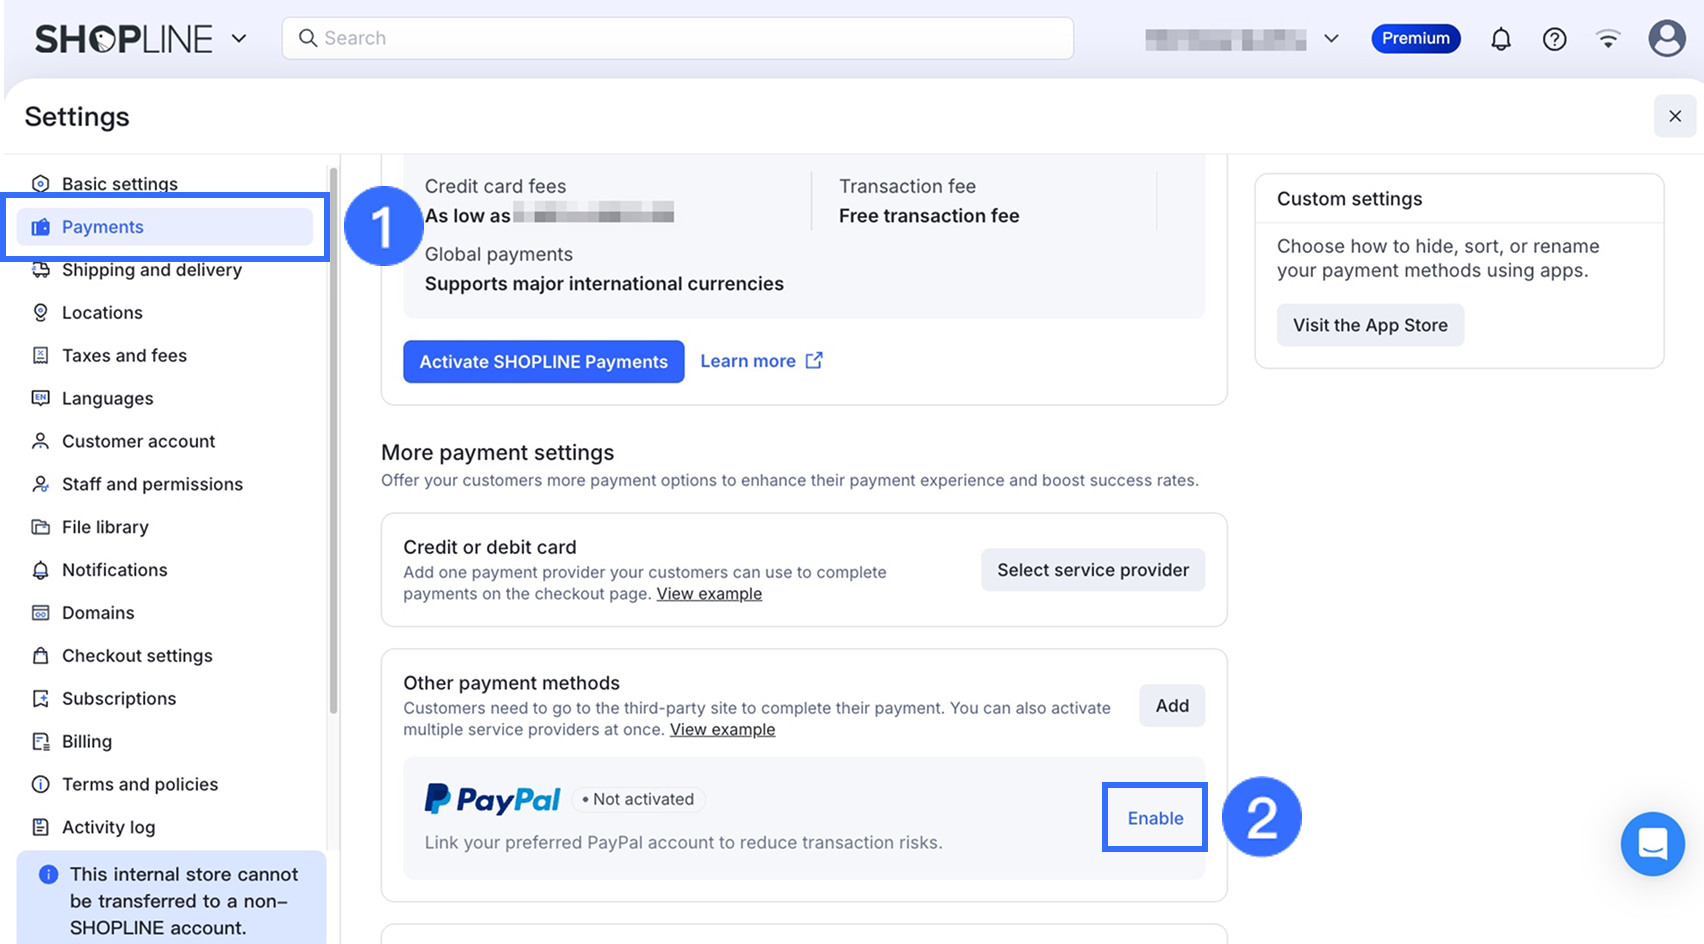This screenshot has height=944, width=1704.
Task: Click Activate SHOPLINE Payments button
Action: [543, 362]
